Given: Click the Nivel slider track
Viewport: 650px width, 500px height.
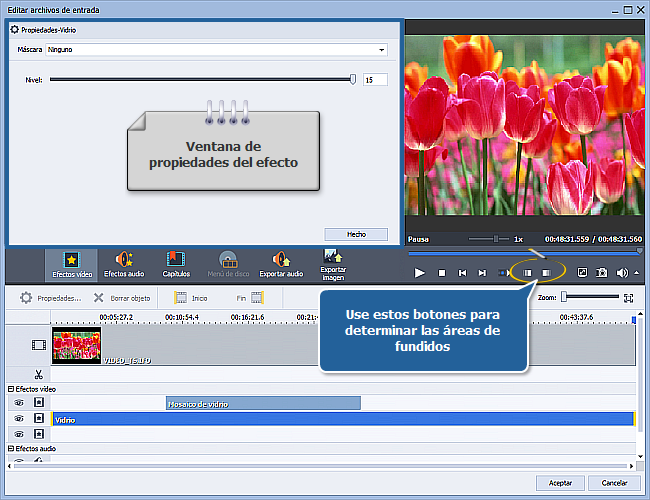Looking at the screenshot, I should tap(200, 79).
